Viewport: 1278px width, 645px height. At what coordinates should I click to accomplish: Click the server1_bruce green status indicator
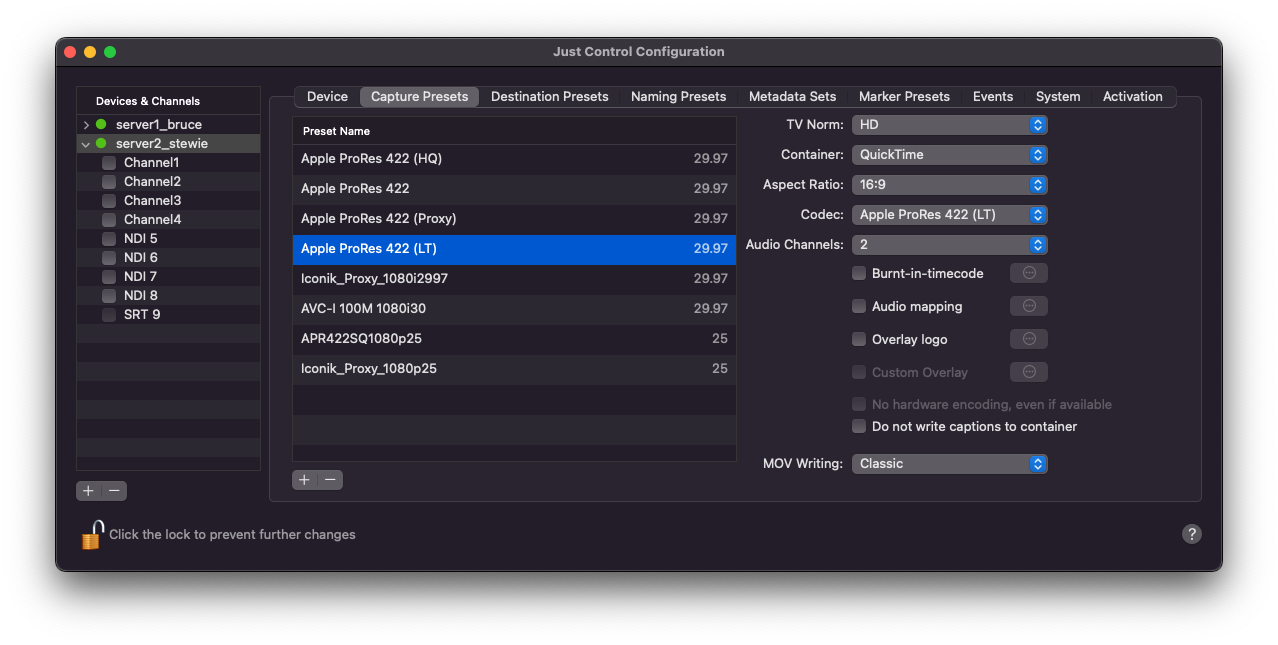coord(101,125)
